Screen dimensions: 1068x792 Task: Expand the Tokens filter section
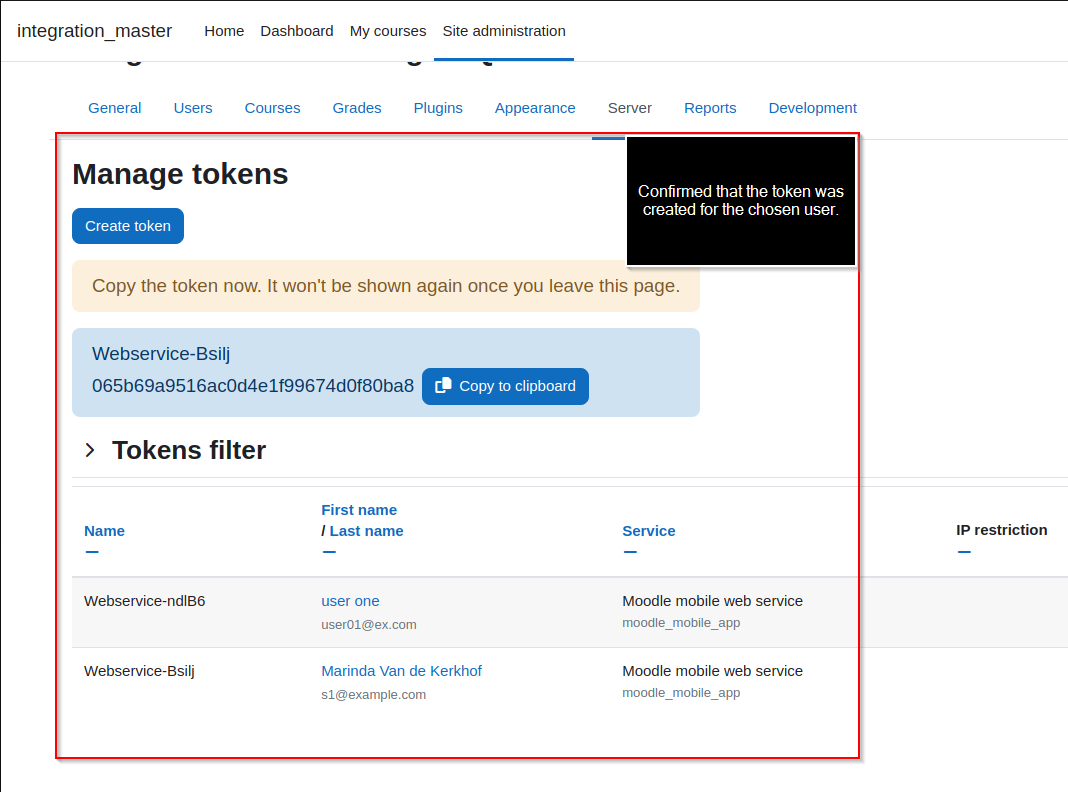click(x=90, y=450)
